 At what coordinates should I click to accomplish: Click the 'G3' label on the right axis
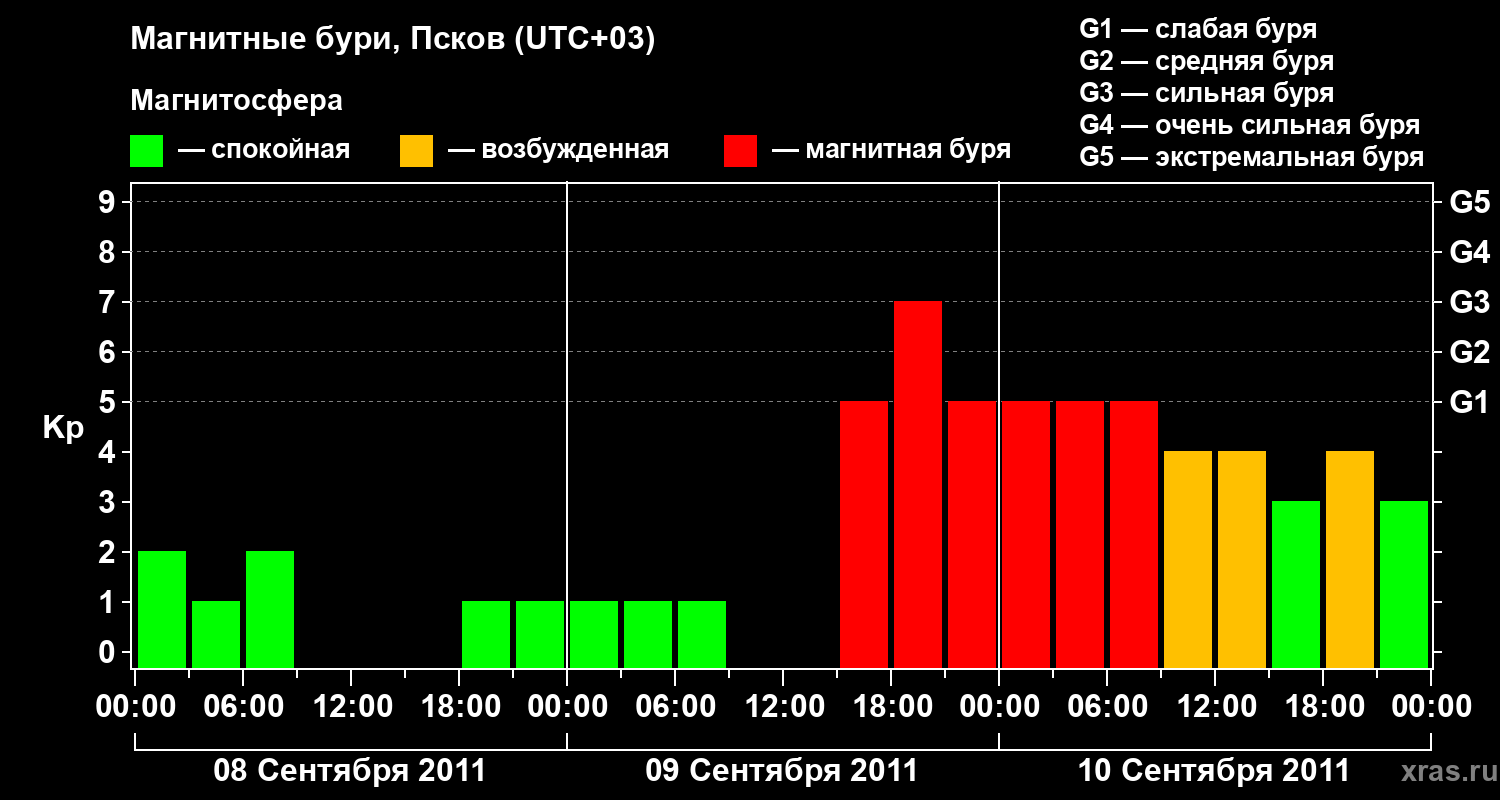coord(1470,302)
